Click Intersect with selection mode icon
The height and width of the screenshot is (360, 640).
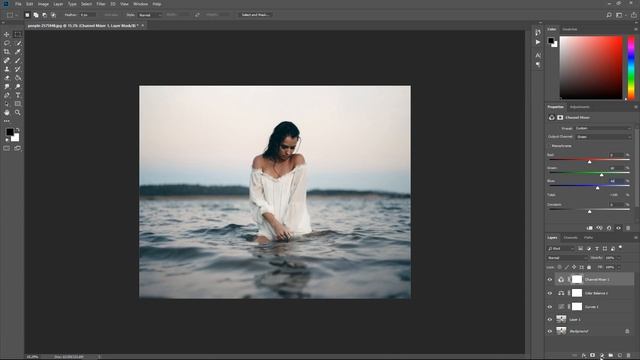[53, 15]
